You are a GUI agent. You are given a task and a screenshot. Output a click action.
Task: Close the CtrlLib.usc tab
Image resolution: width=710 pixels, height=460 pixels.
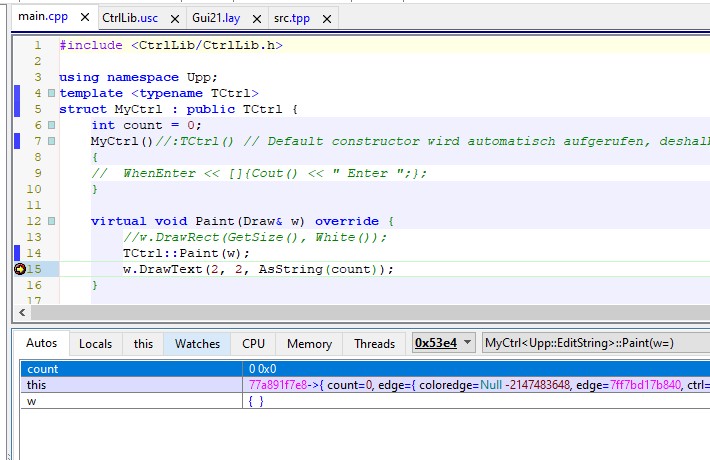[174, 18]
